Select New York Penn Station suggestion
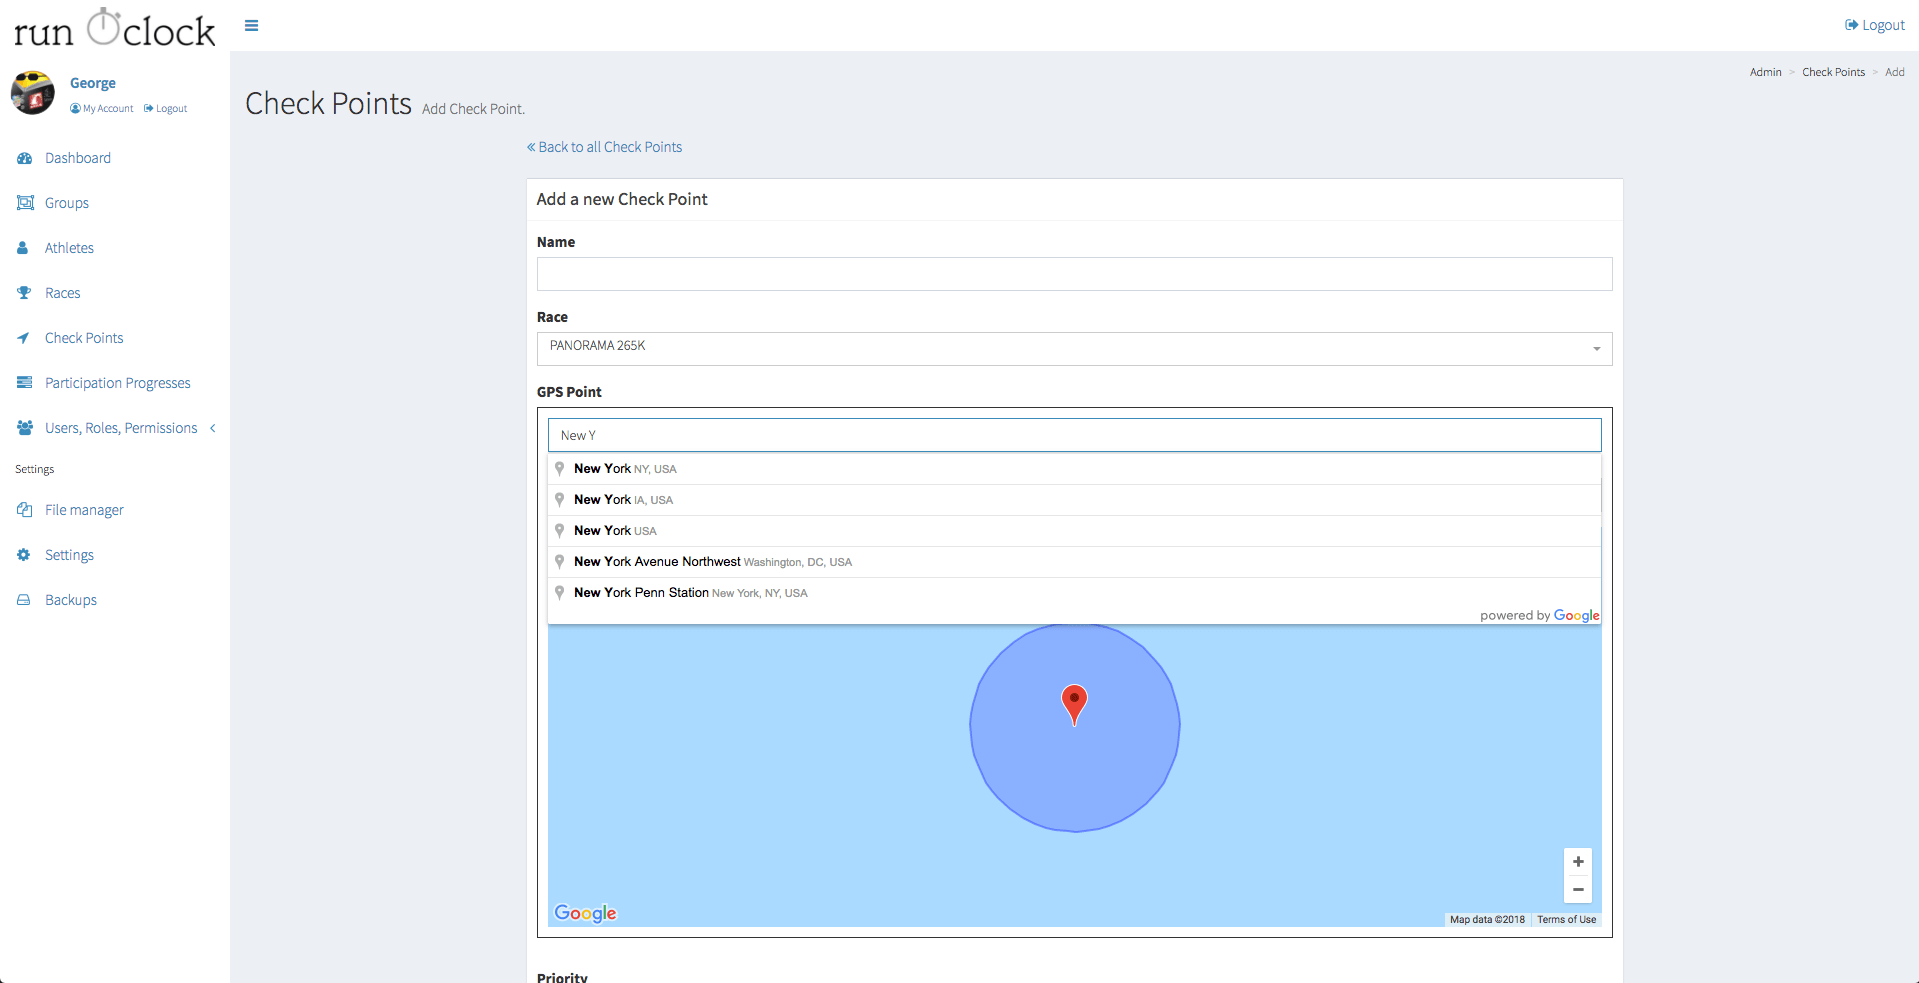 1074,593
